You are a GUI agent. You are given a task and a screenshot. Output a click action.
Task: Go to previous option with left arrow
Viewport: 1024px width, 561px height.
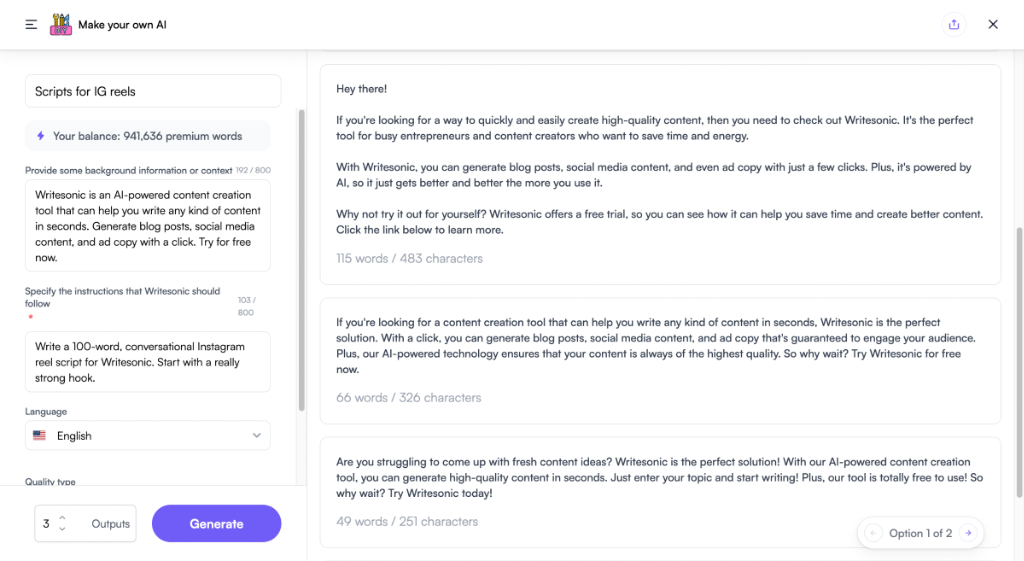coord(873,533)
